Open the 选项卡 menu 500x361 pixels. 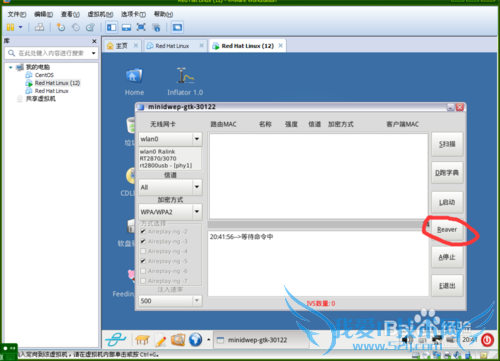133,14
